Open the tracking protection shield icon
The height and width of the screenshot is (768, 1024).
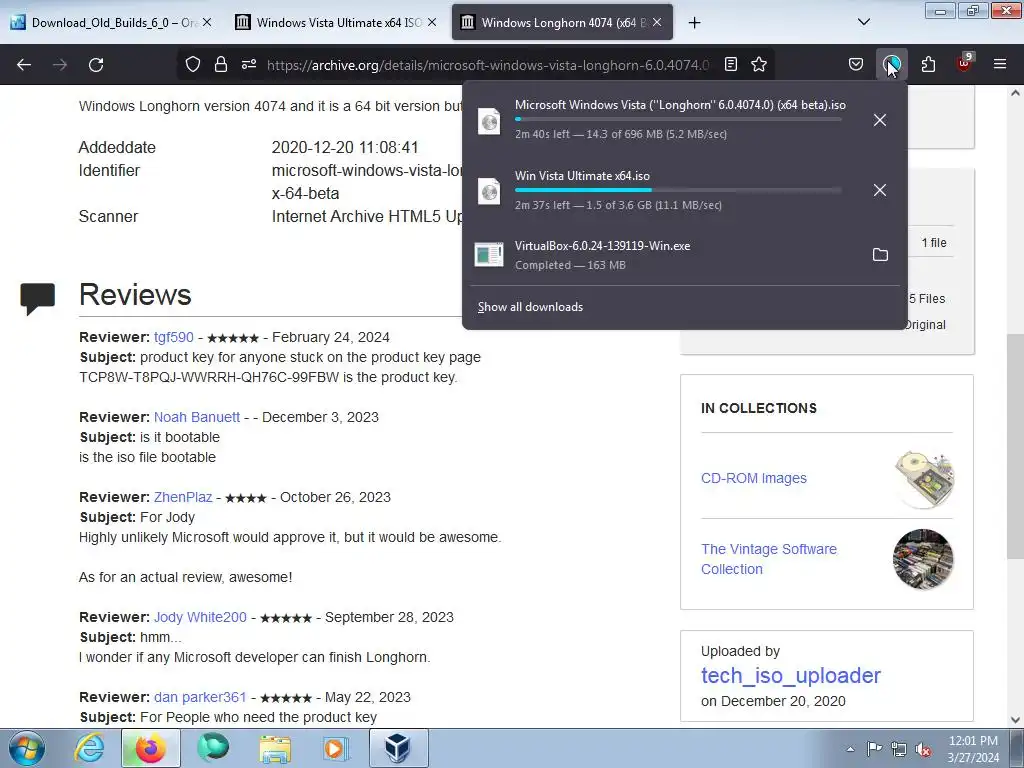click(193, 64)
